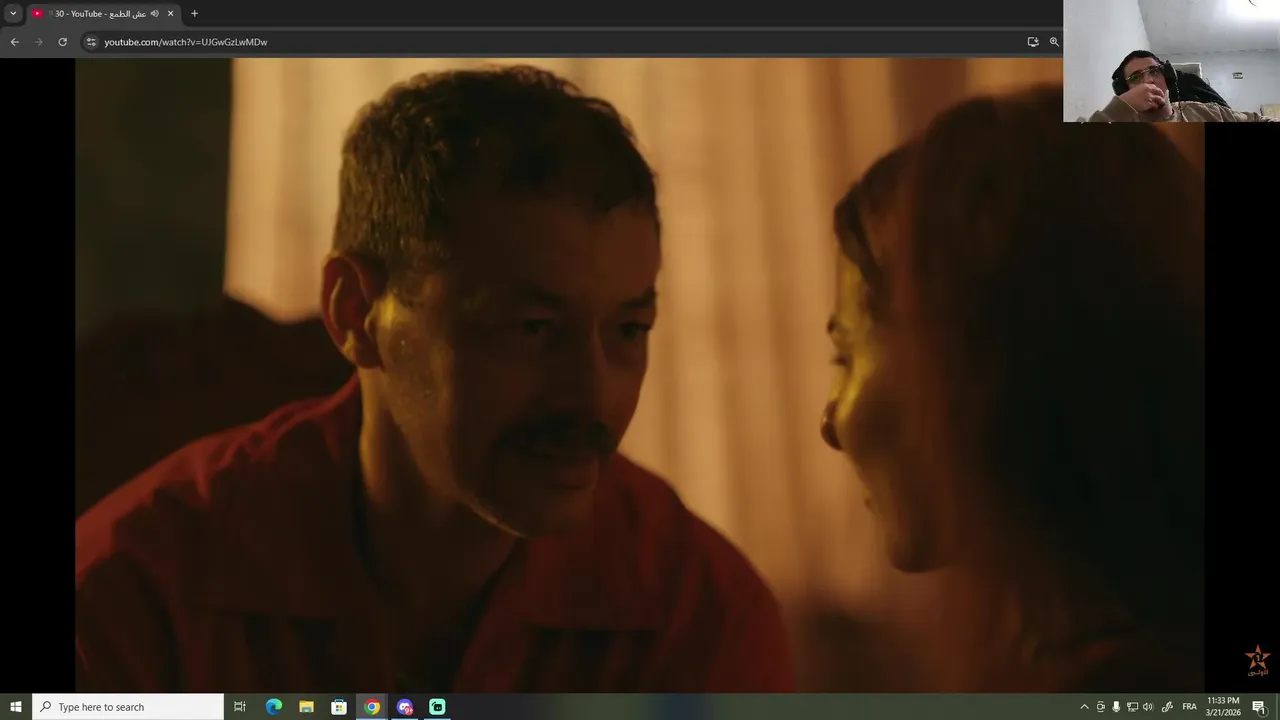Close the YouTube tab

[x=171, y=13]
